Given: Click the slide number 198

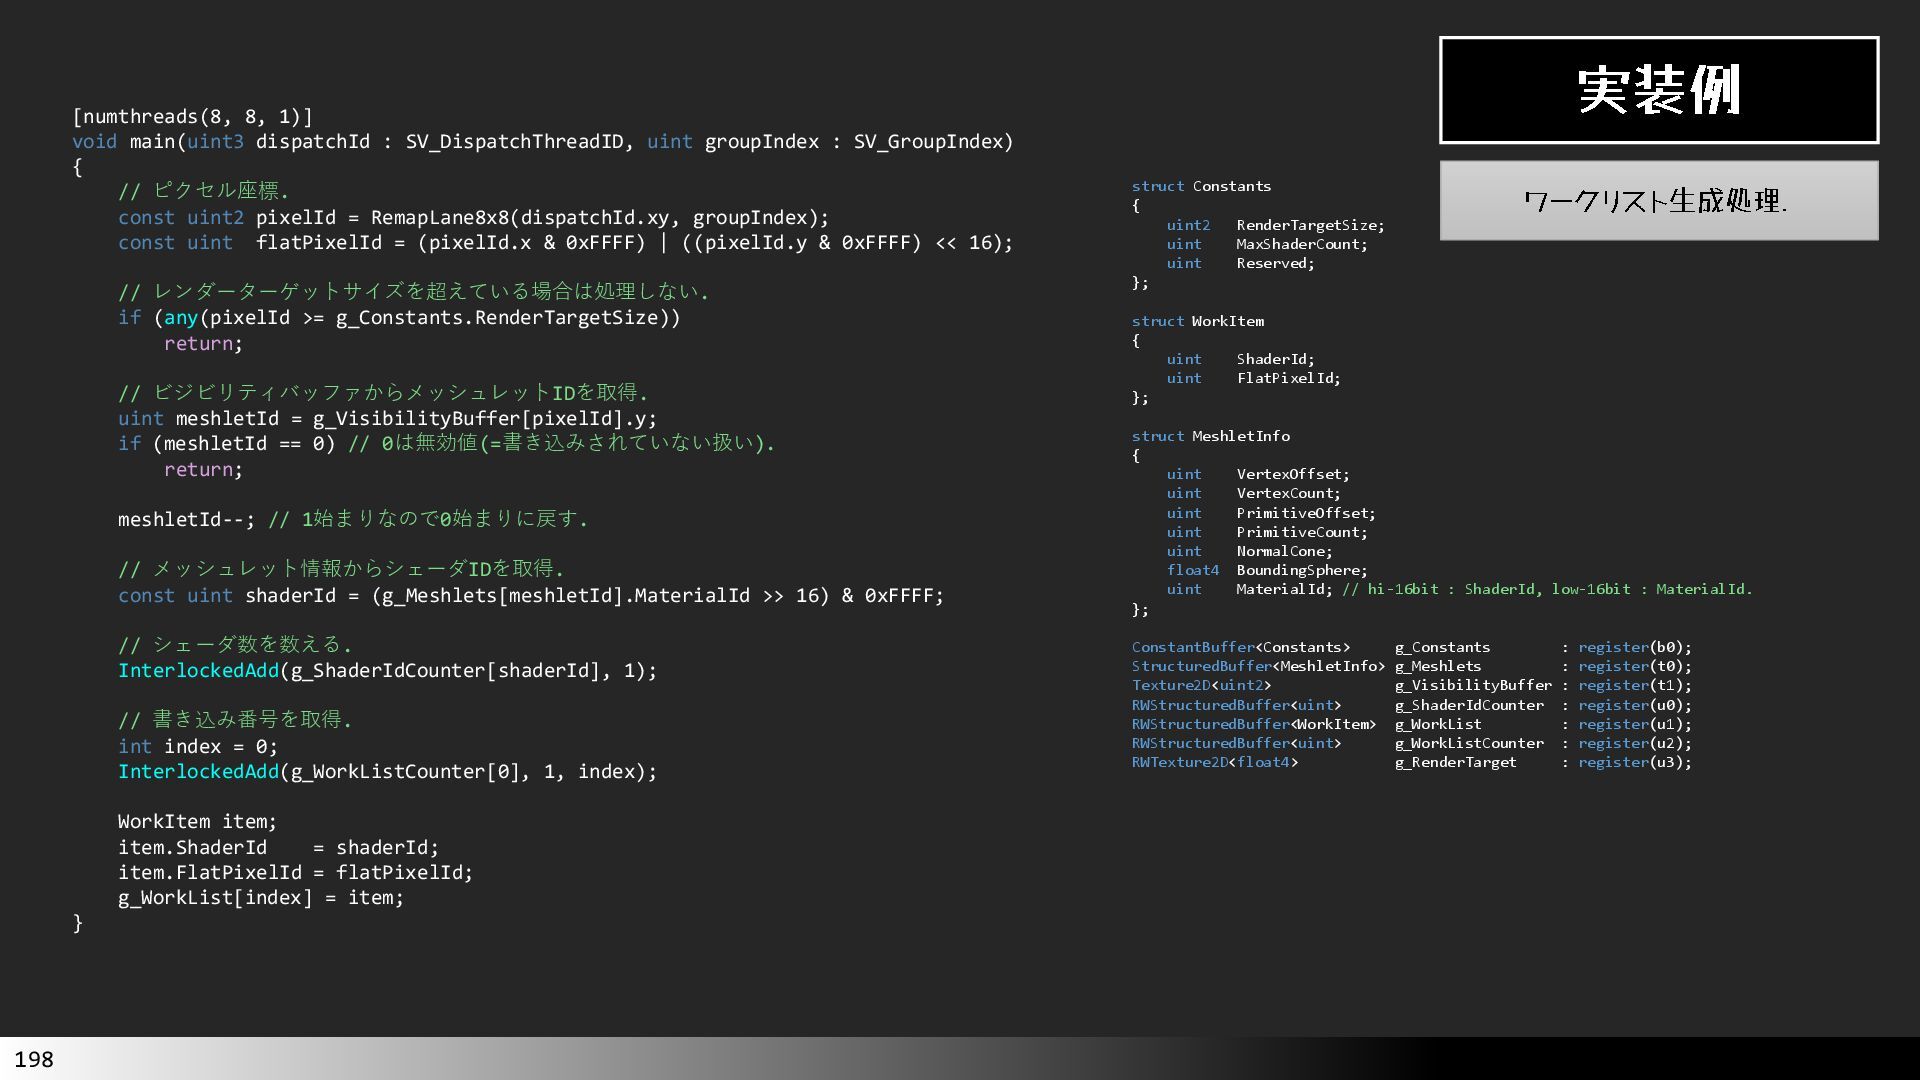Looking at the screenshot, I should click(34, 1060).
